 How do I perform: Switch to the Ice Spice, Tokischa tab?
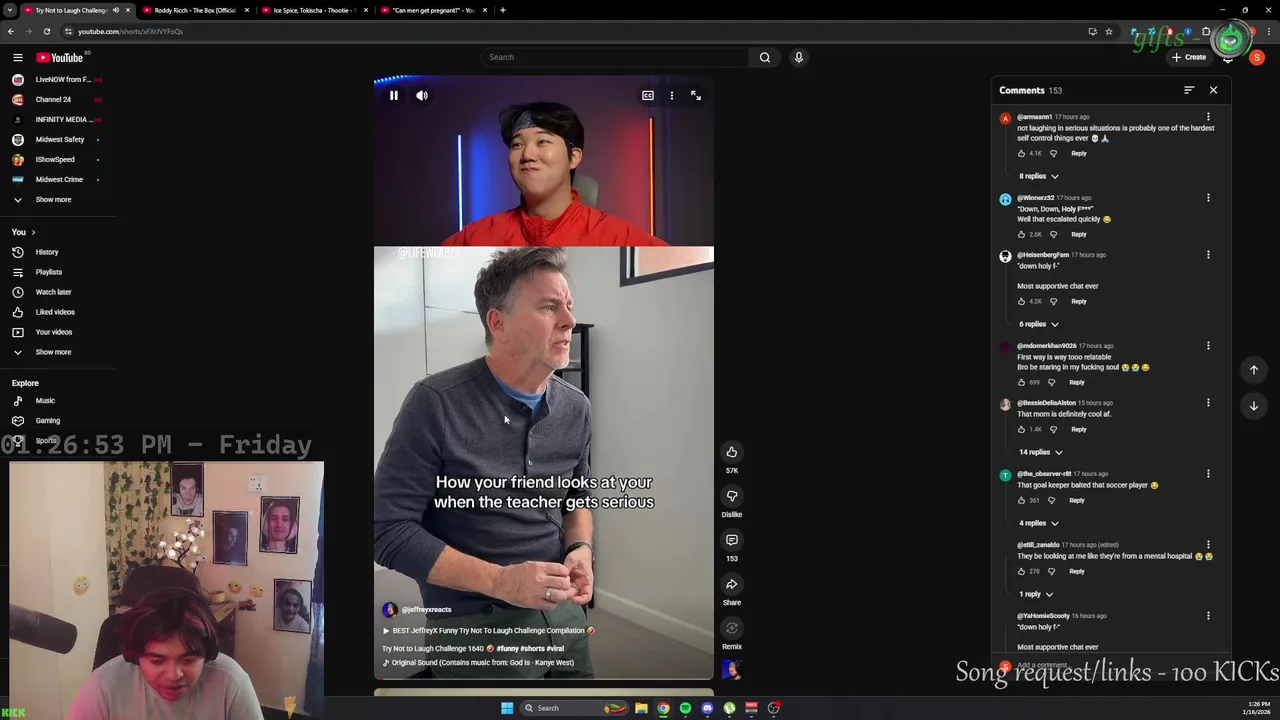(x=313, y=10)
